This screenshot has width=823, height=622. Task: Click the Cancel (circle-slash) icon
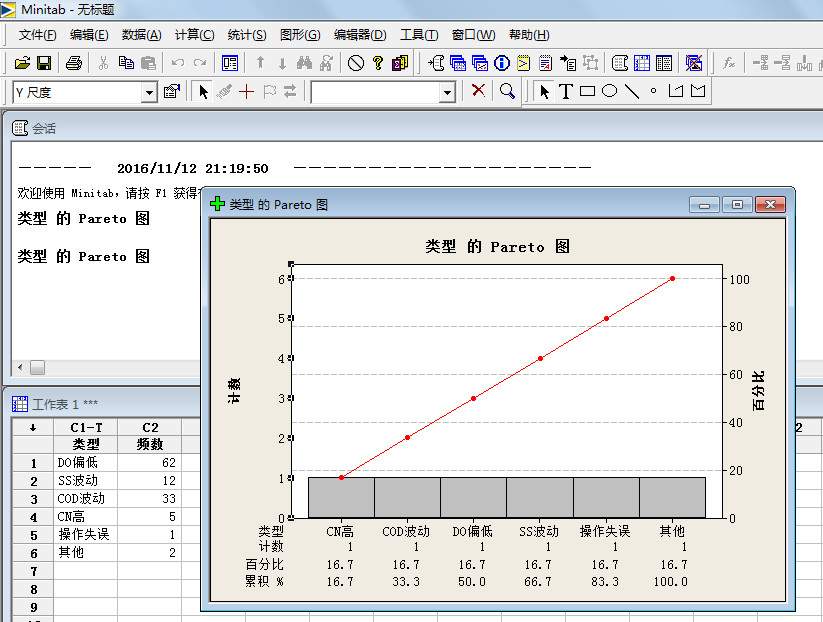point(356,64)
